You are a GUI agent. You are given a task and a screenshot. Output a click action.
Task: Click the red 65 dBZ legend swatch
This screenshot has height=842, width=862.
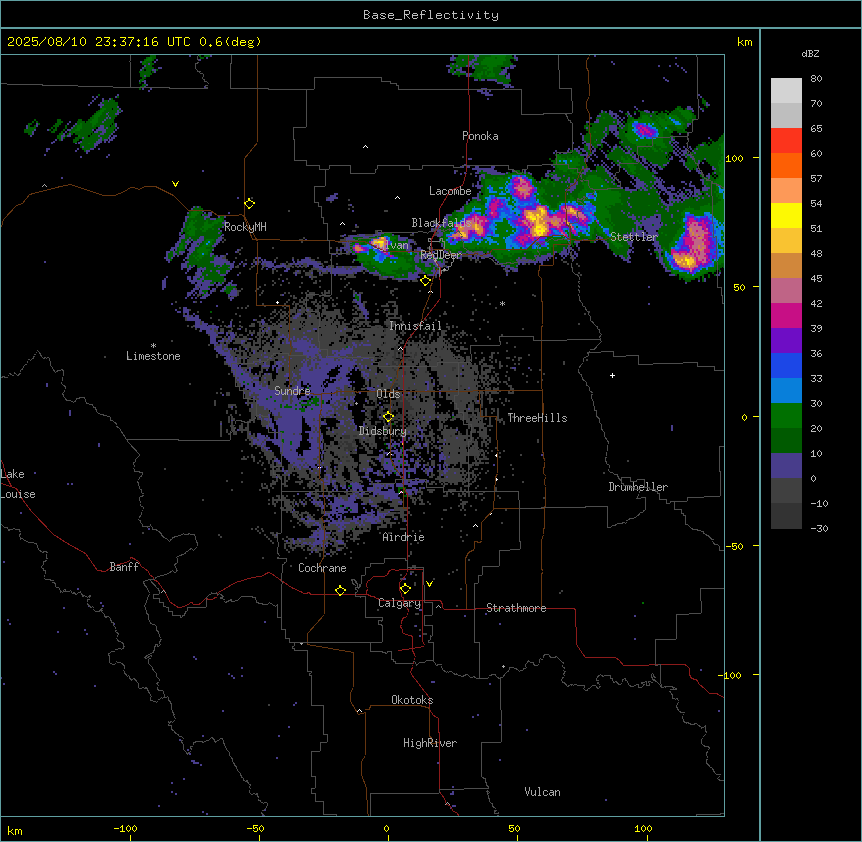[x=786, y=141]
